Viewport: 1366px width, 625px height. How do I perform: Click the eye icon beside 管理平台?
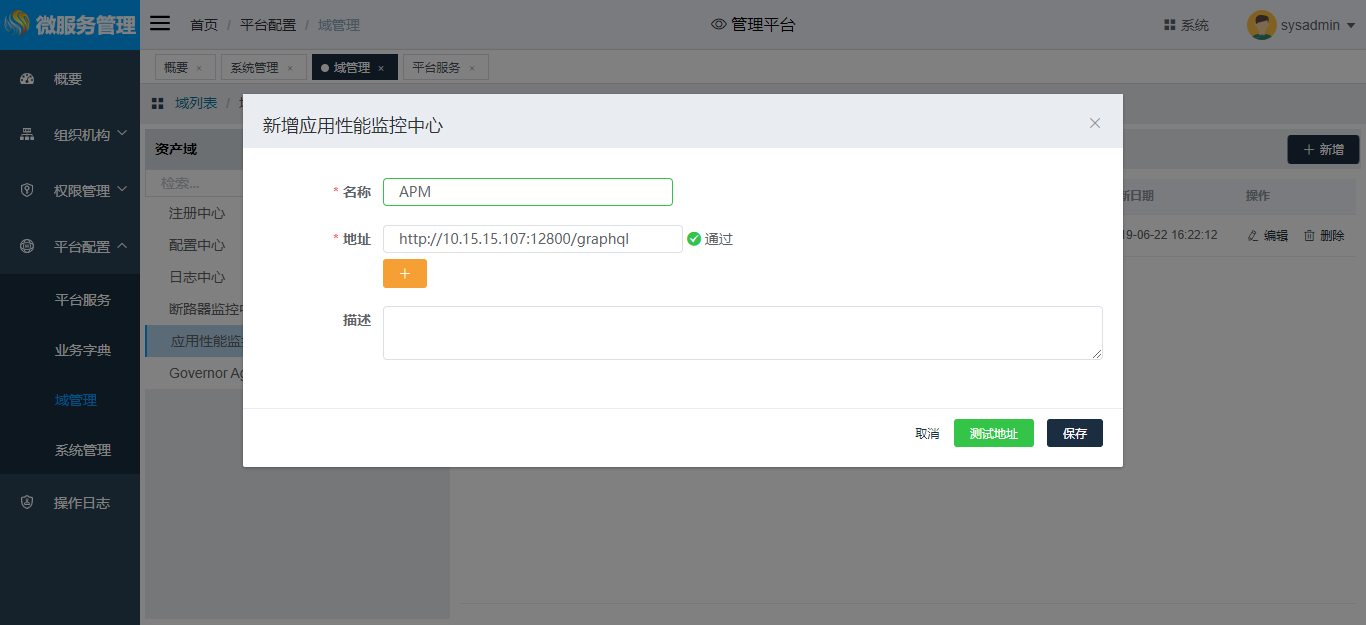[718, 25]
